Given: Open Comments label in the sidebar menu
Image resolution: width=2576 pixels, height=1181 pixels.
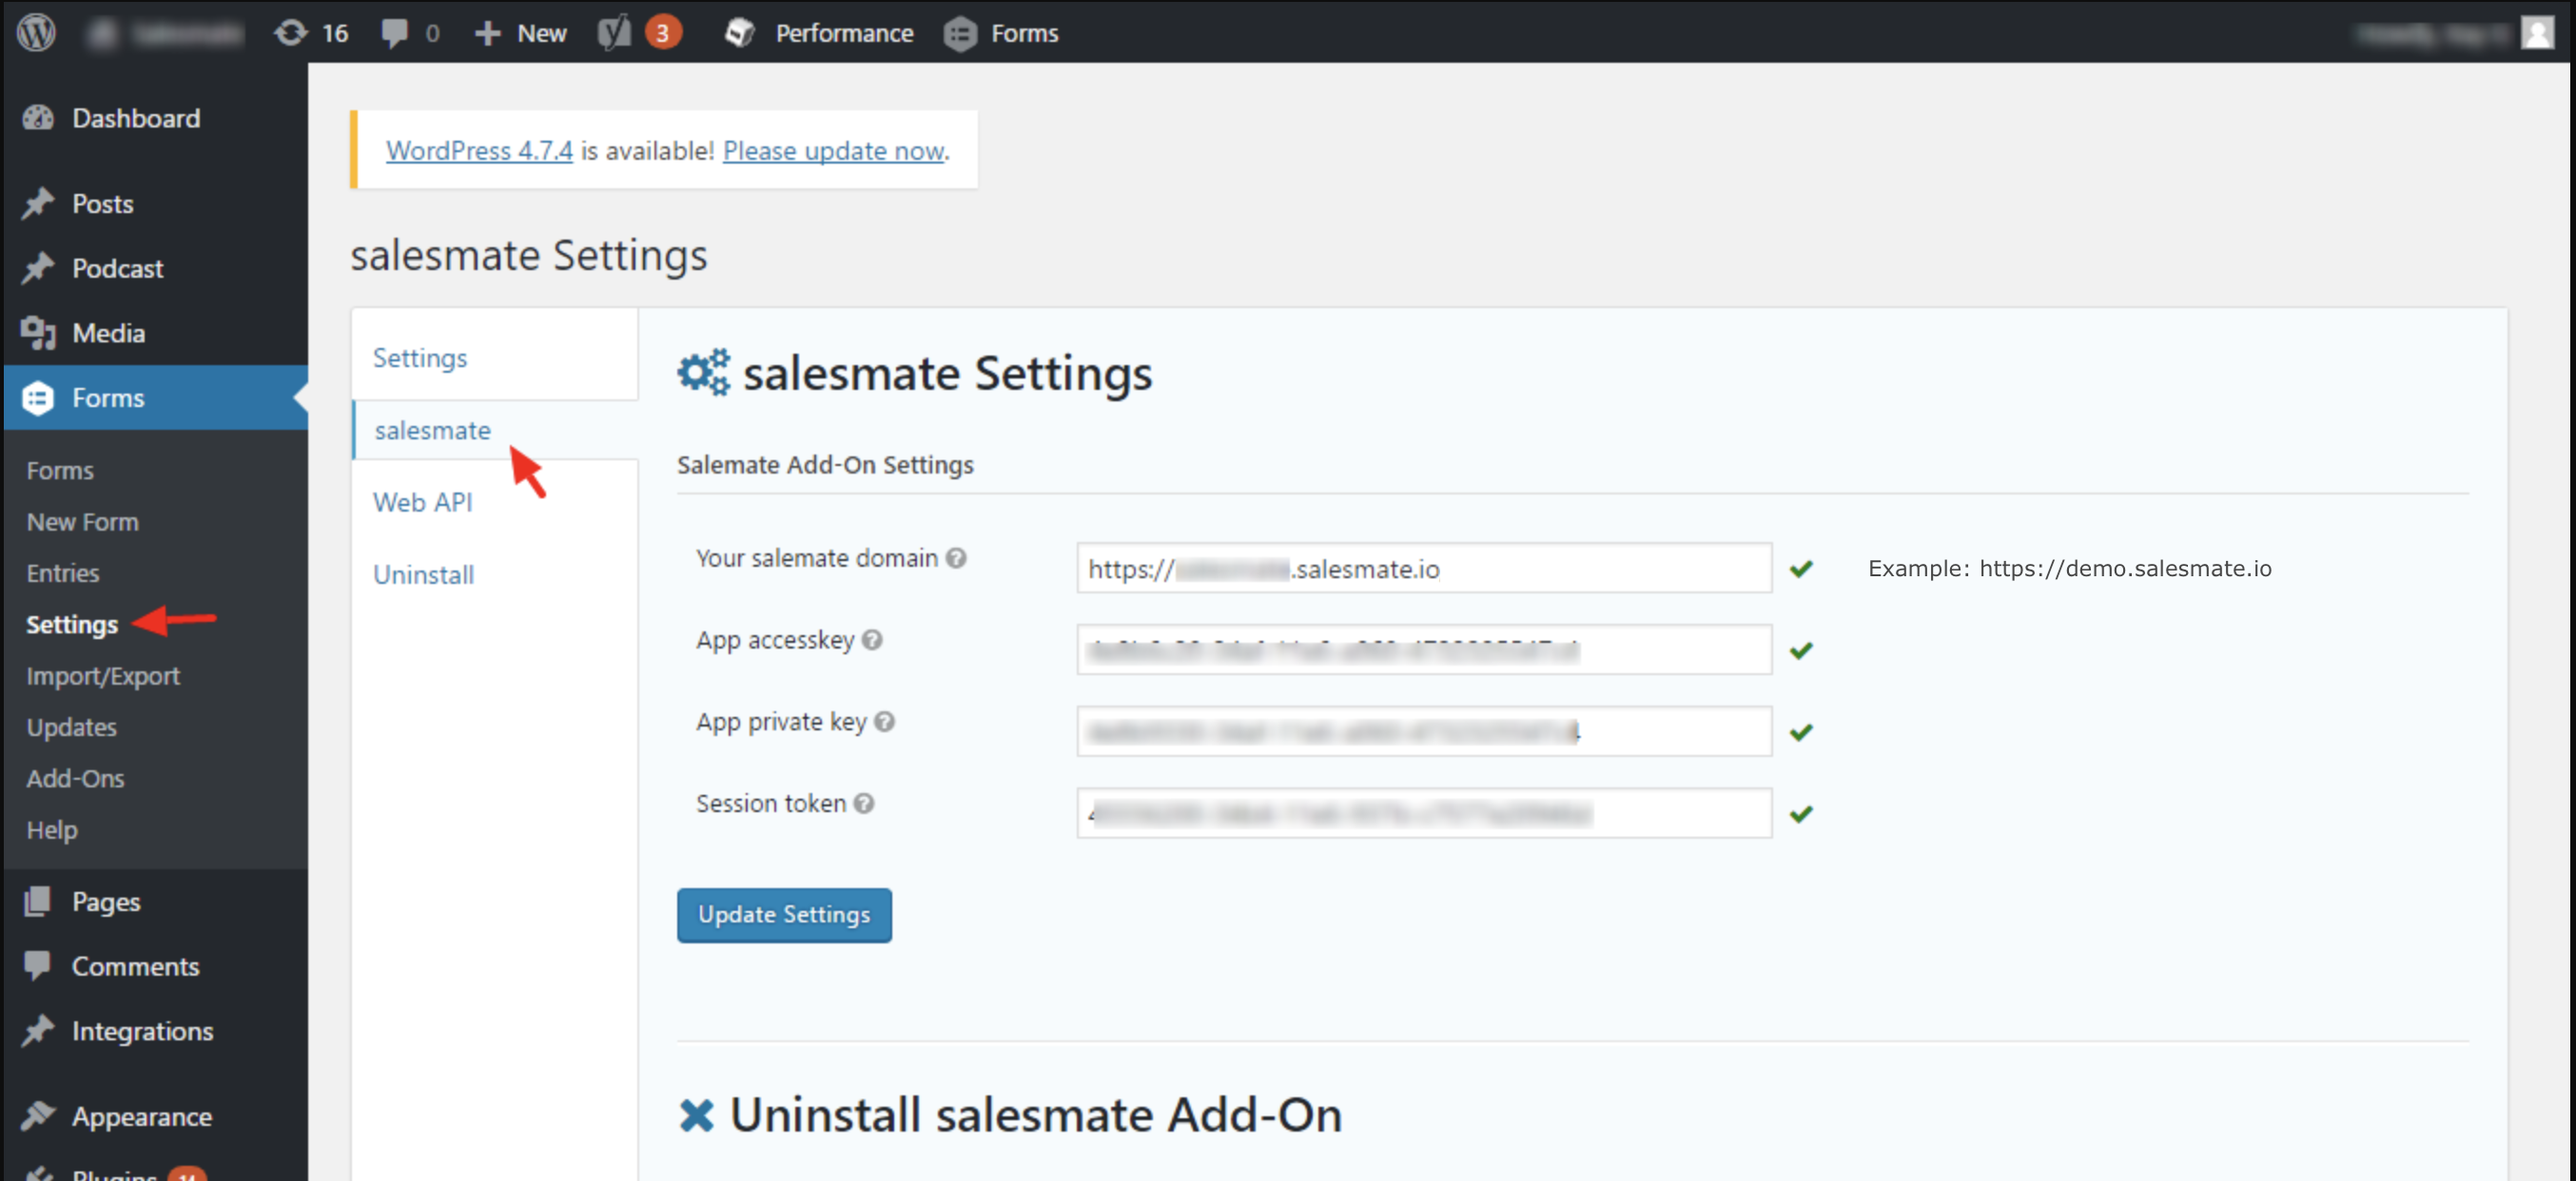Looking at the screenshot, I should (x=136, y=967).
